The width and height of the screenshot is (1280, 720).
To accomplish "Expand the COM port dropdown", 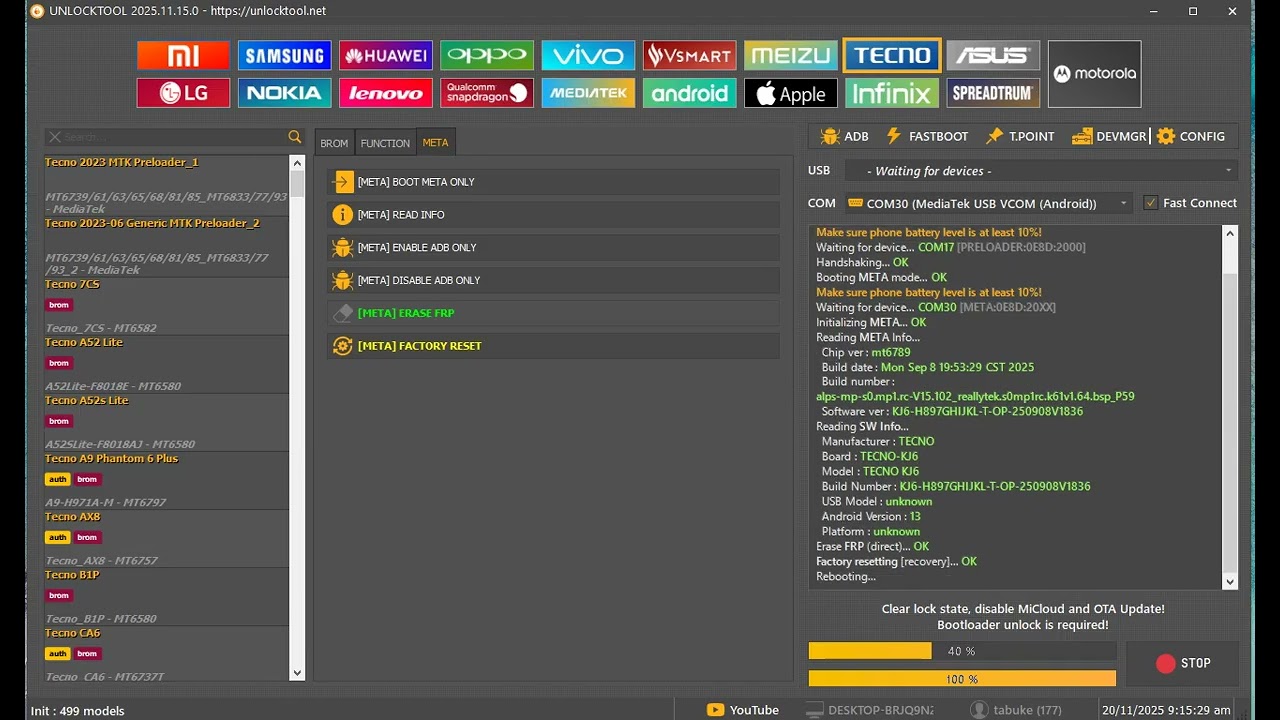I will (989, 203).
